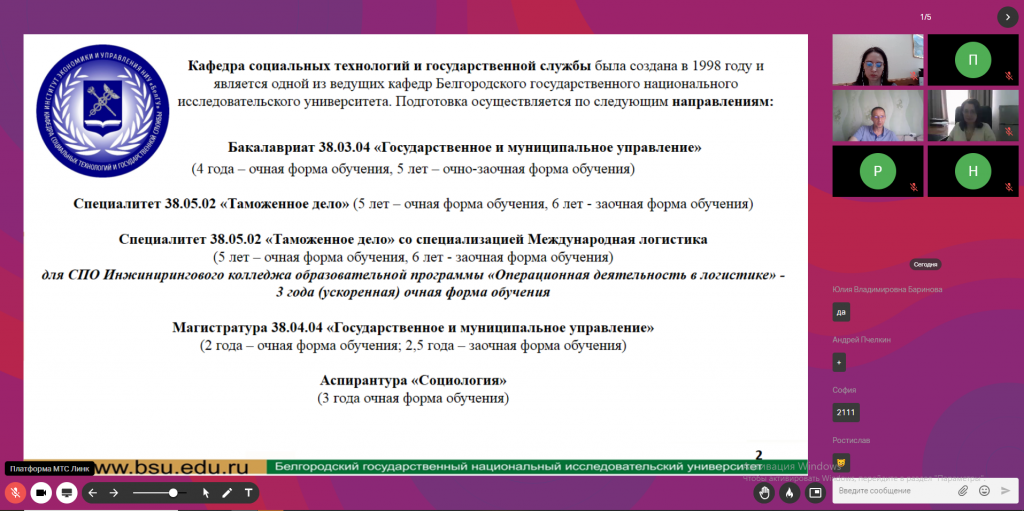Image resolution: width=1024 pixels, height=511 pixels.
Task: Select the video tile of blue-shirted participant
Action: pos(878,116)
